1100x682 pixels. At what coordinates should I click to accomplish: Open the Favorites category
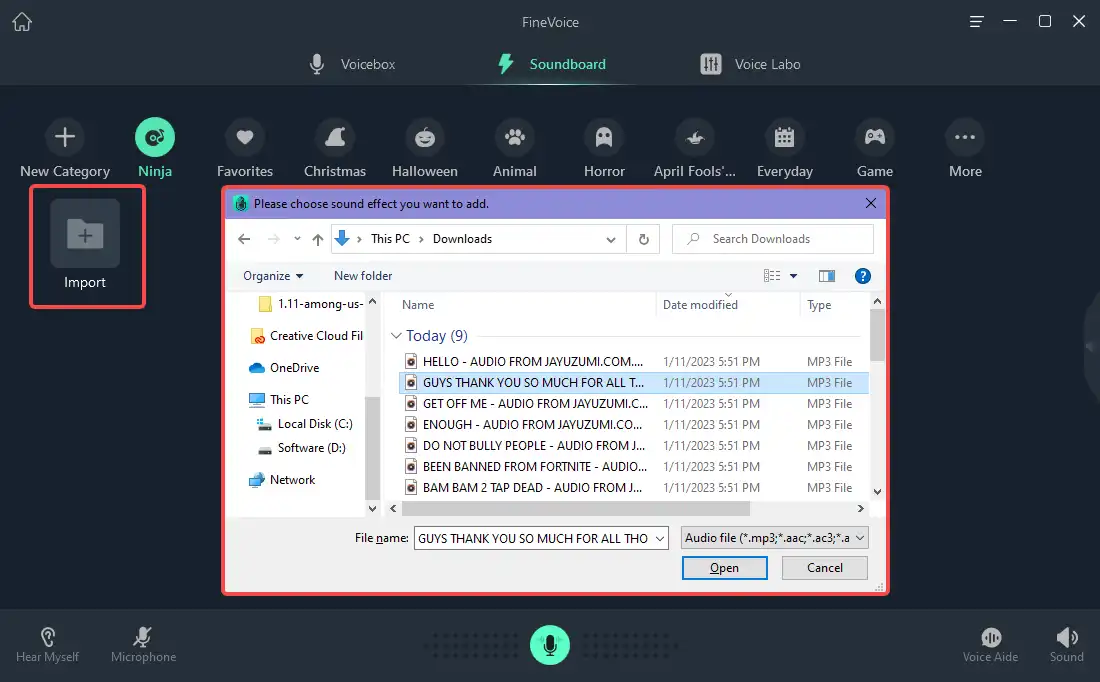pyautogui.click(x=245, y=149)
